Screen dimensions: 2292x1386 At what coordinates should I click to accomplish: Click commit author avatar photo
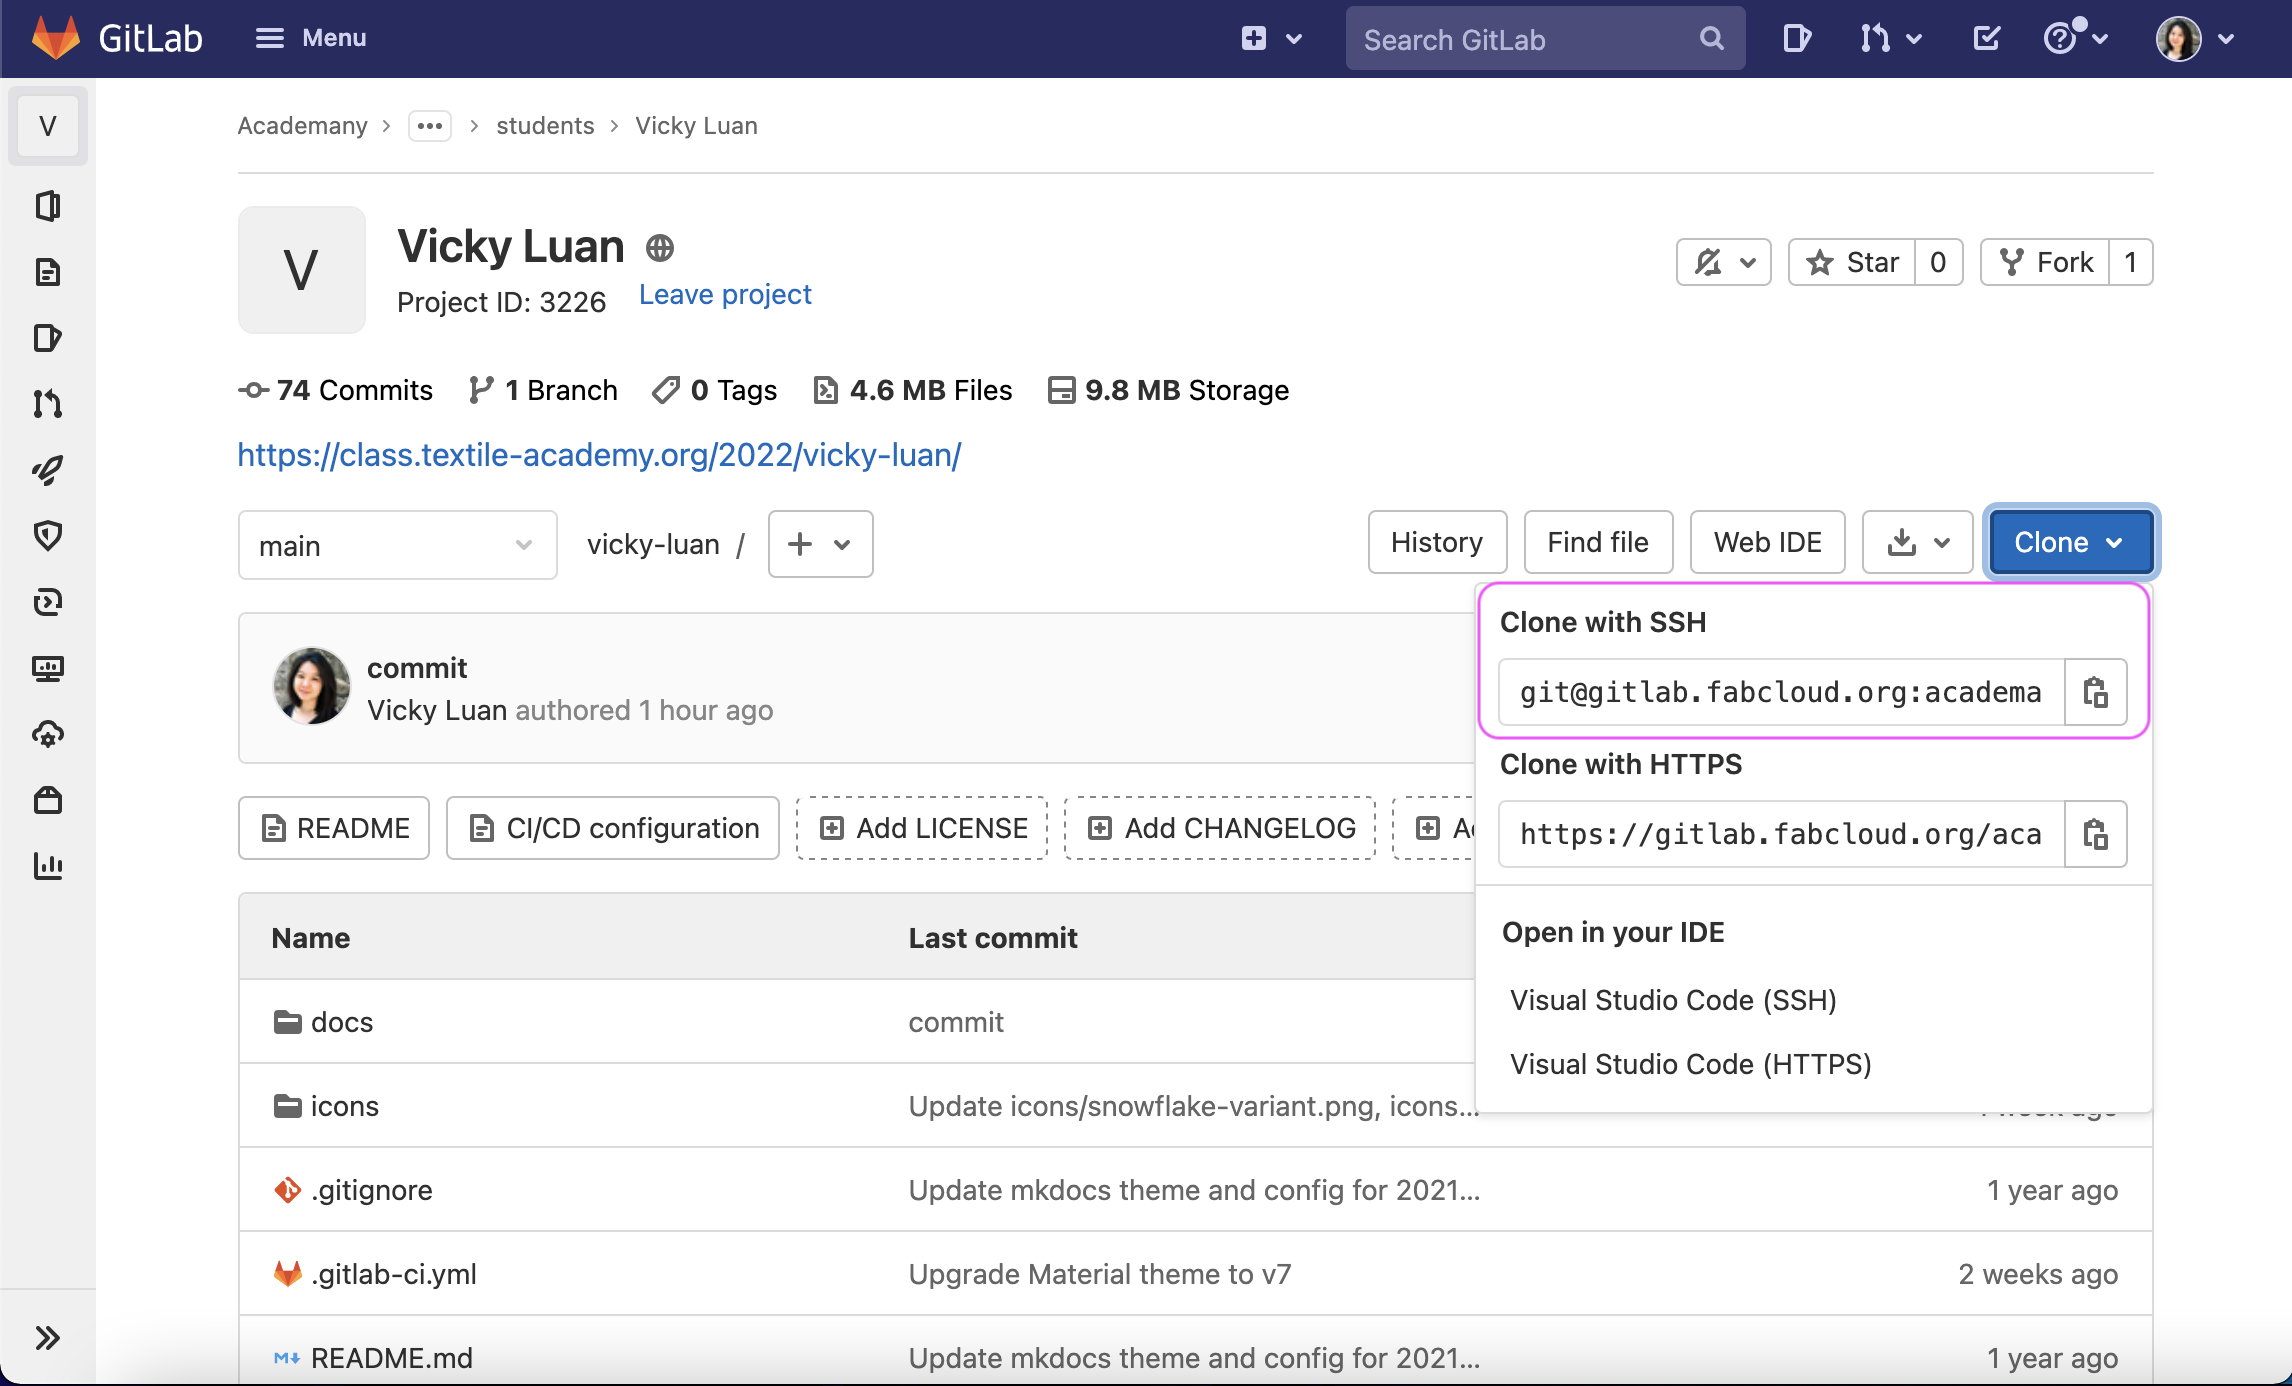pyautogui.click(x=312, y=686)
